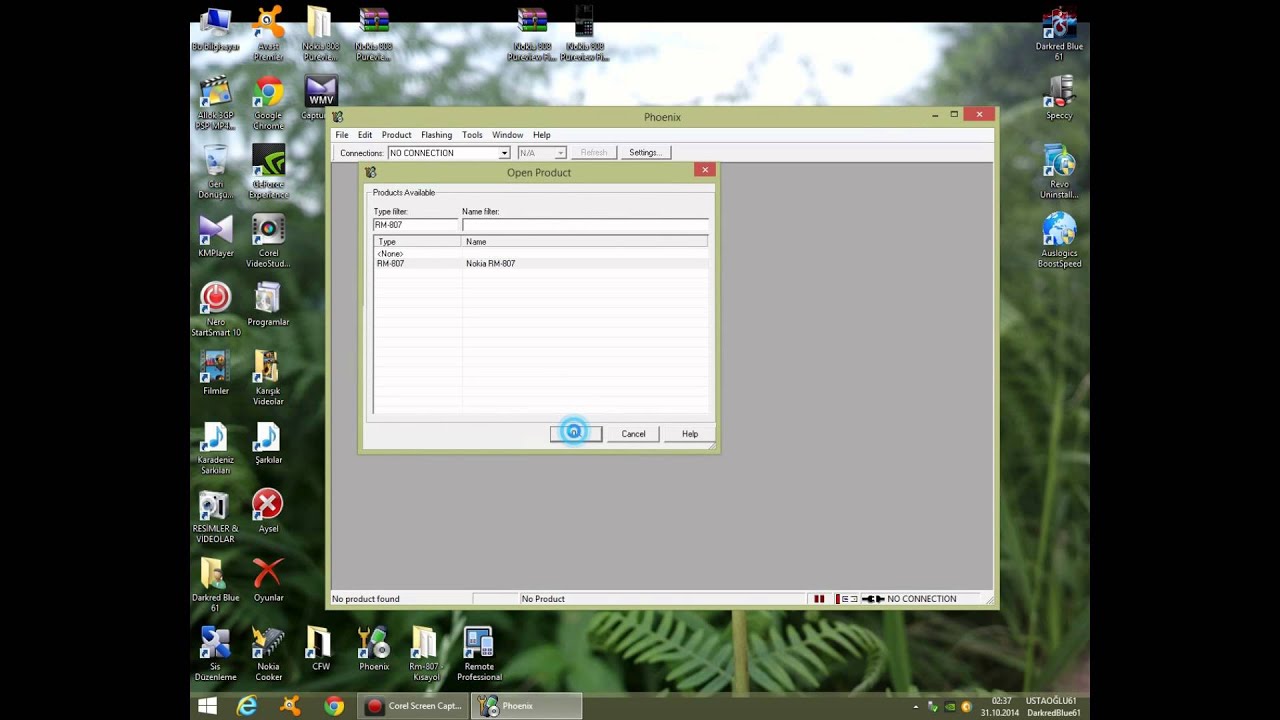Screen dimensions: 1280x720
Task: Open GeForce Experience desktop shortcut
Action: [268, 172]
